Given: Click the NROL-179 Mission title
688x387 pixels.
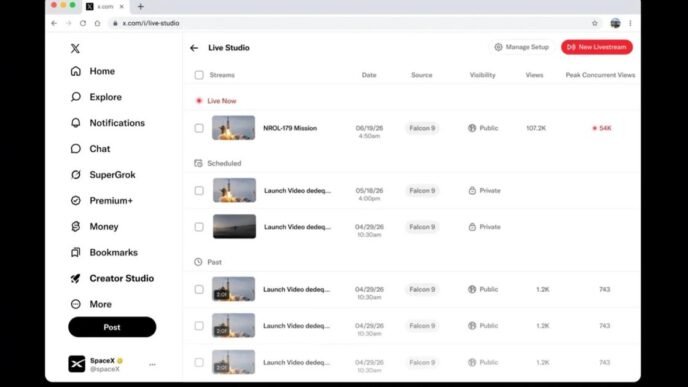Looking at the screenshot, I should [290, 128].
